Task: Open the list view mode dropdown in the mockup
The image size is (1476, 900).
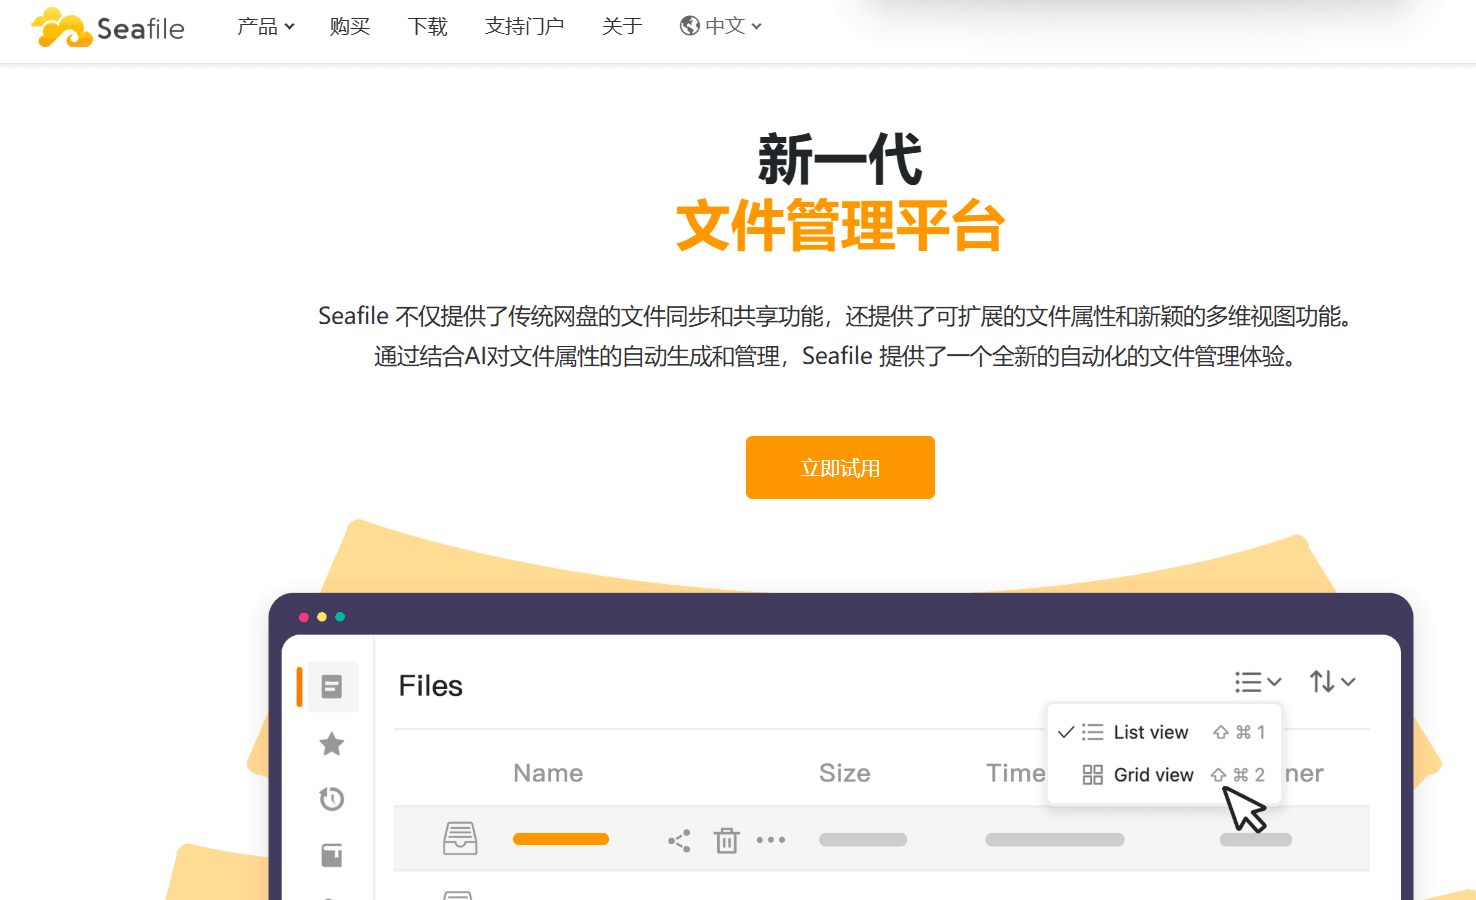Action: click(x=1258, y=682)
